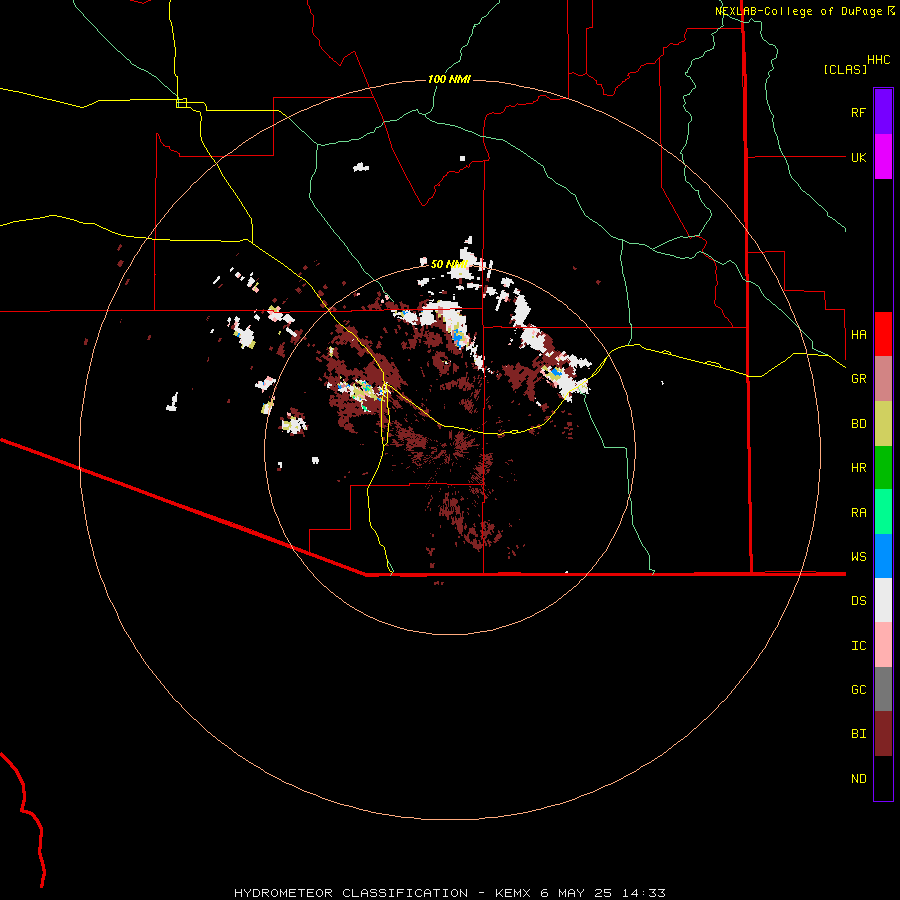
Task: Click the BD legend label
Action: 858,424
